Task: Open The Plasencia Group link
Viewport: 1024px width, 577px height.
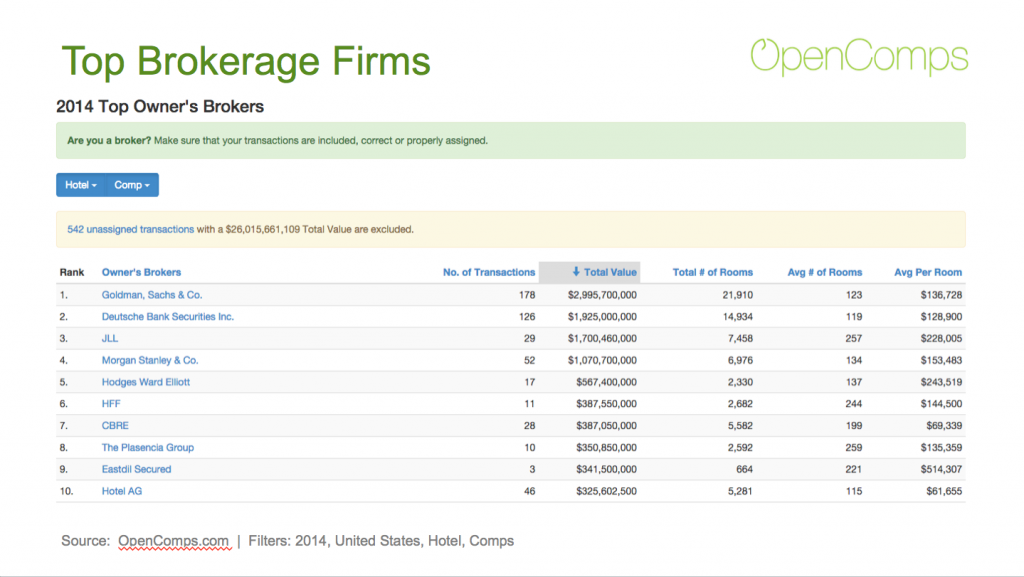Action: pyautogui.click(x=148, y=448)
